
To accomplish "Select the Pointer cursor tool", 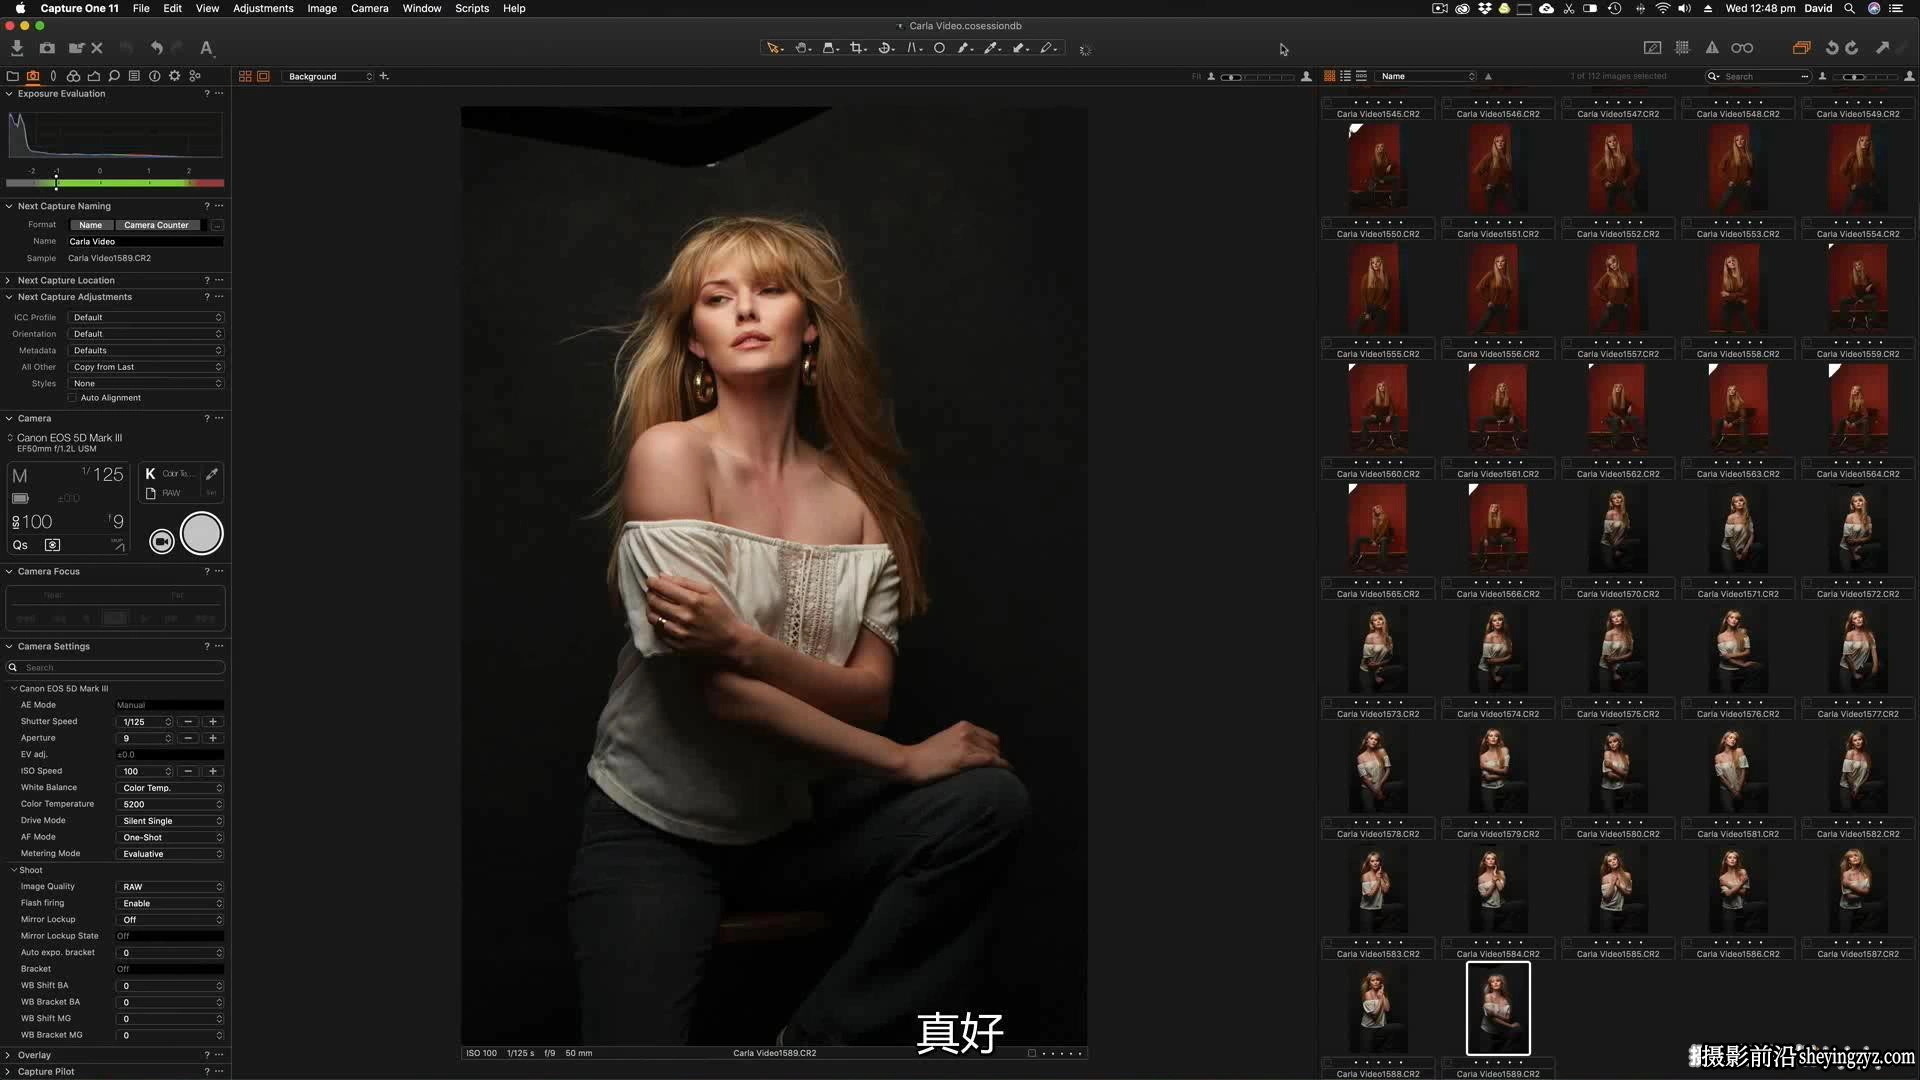I will coord(773,48).
